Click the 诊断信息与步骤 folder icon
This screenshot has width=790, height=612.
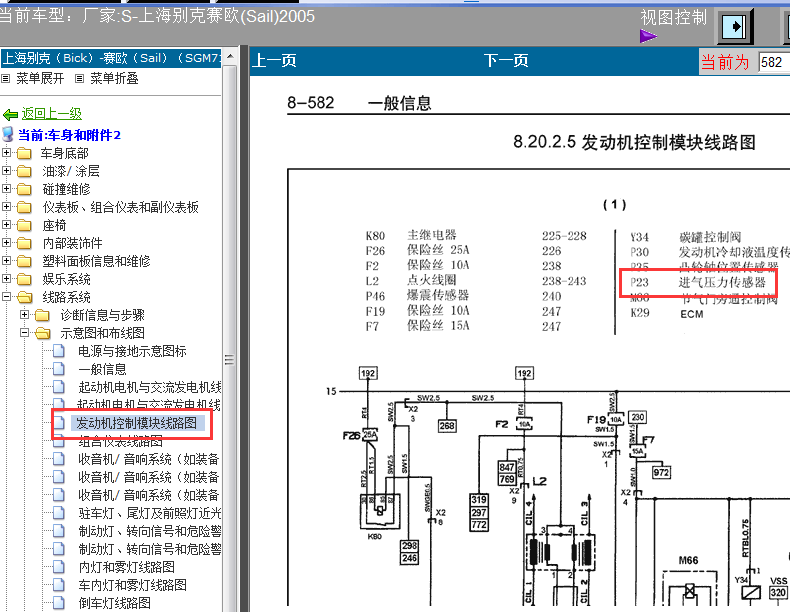(42, 315)
